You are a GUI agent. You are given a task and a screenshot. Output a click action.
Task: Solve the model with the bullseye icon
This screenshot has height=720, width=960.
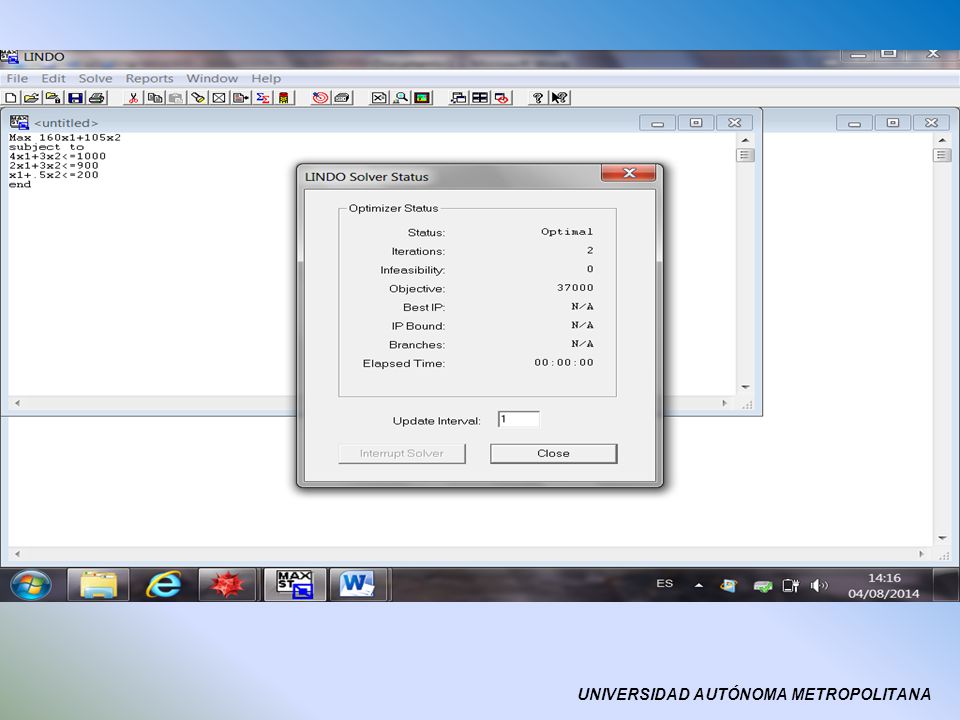click(x=320, y=98)
